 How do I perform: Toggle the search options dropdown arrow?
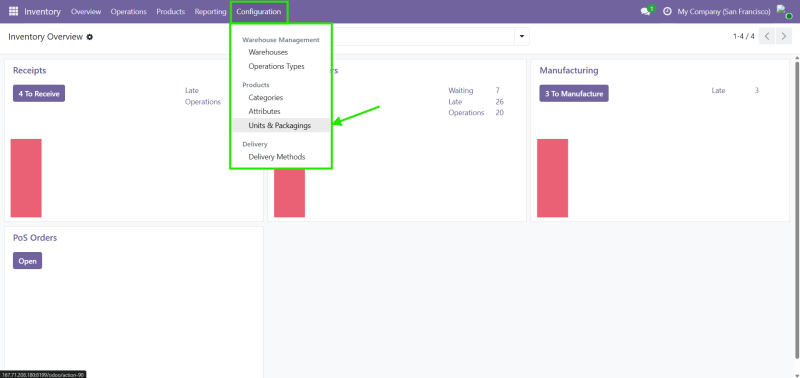(522, 37)
